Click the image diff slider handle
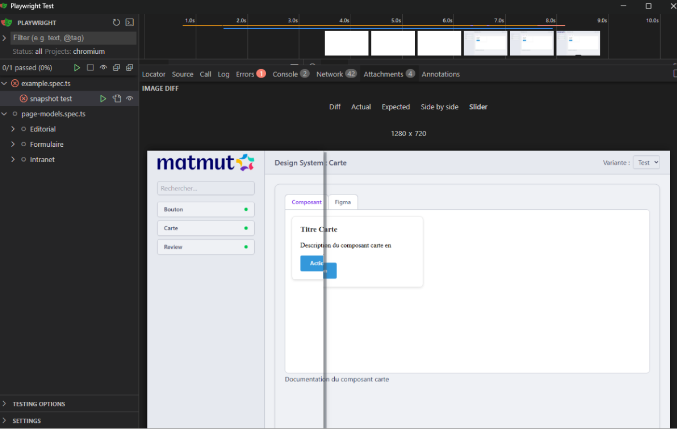The width and height of the screenshot is (677, 429). [x=324, y=270]
